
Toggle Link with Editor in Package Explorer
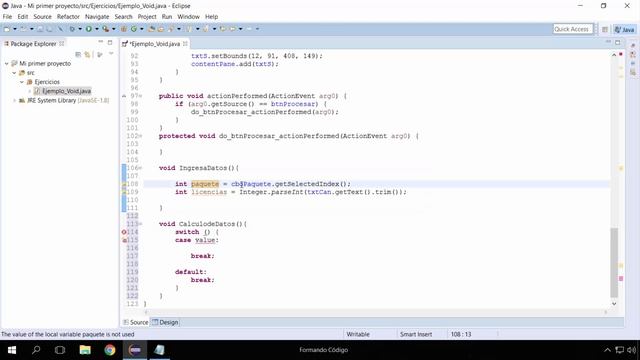point(87,54)
